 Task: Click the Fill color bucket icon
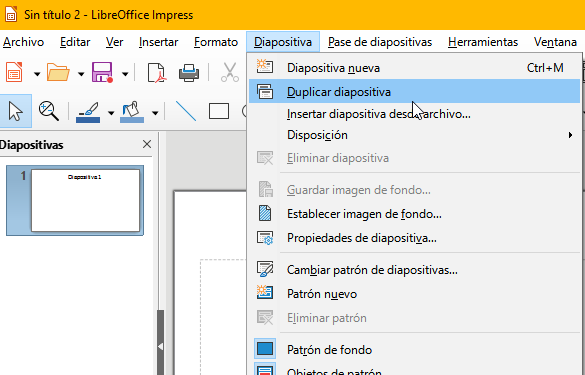tap(132, 112)
